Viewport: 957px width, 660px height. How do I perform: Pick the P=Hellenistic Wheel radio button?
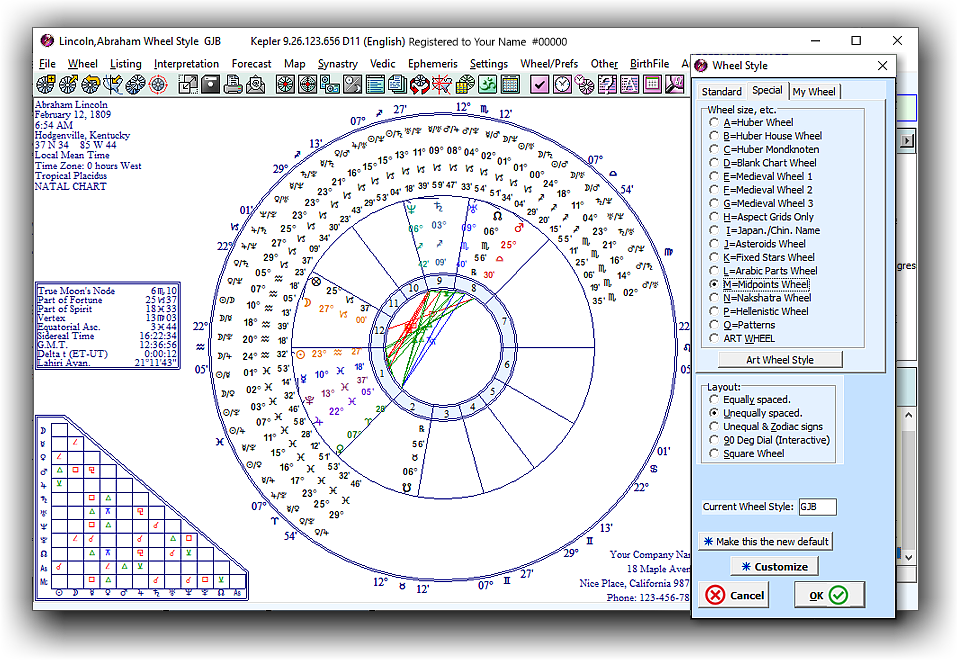tap(714, 311)
